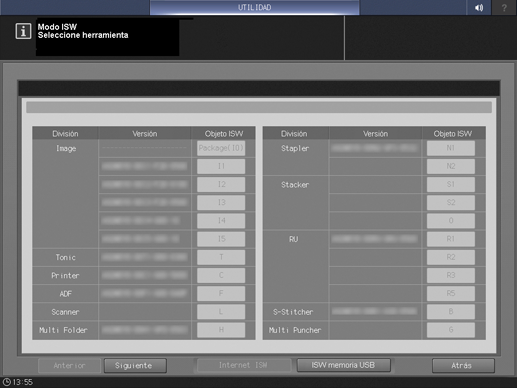
Task: Open the help question mark icon
Action: tap(504, 7)
